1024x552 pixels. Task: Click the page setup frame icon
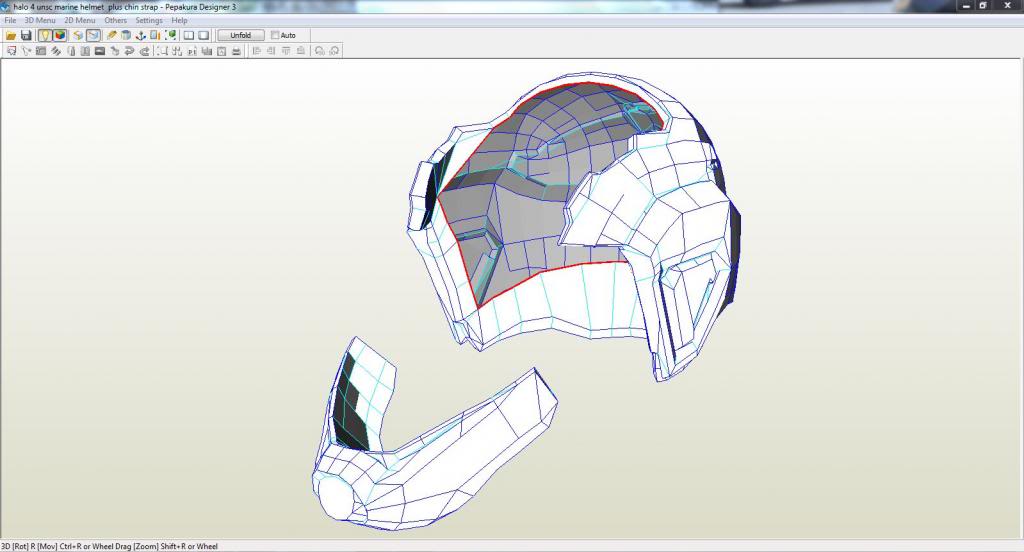[x=221, y=51]
